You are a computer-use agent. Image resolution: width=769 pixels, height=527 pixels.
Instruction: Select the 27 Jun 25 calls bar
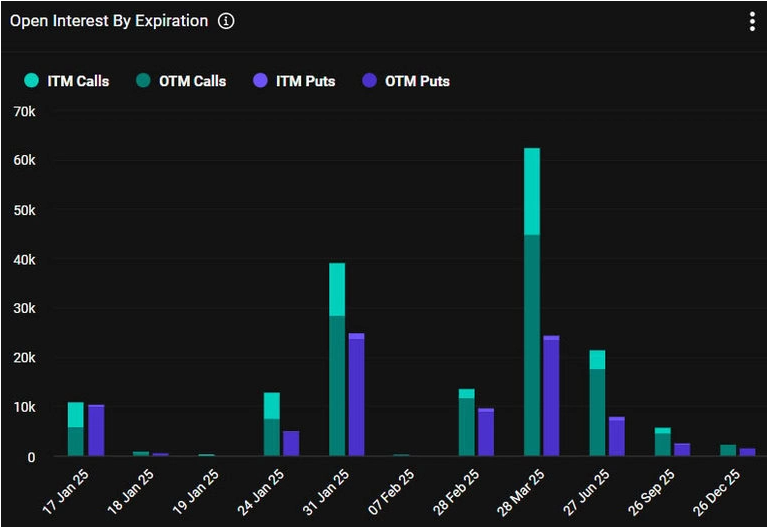tap(597, 403)
